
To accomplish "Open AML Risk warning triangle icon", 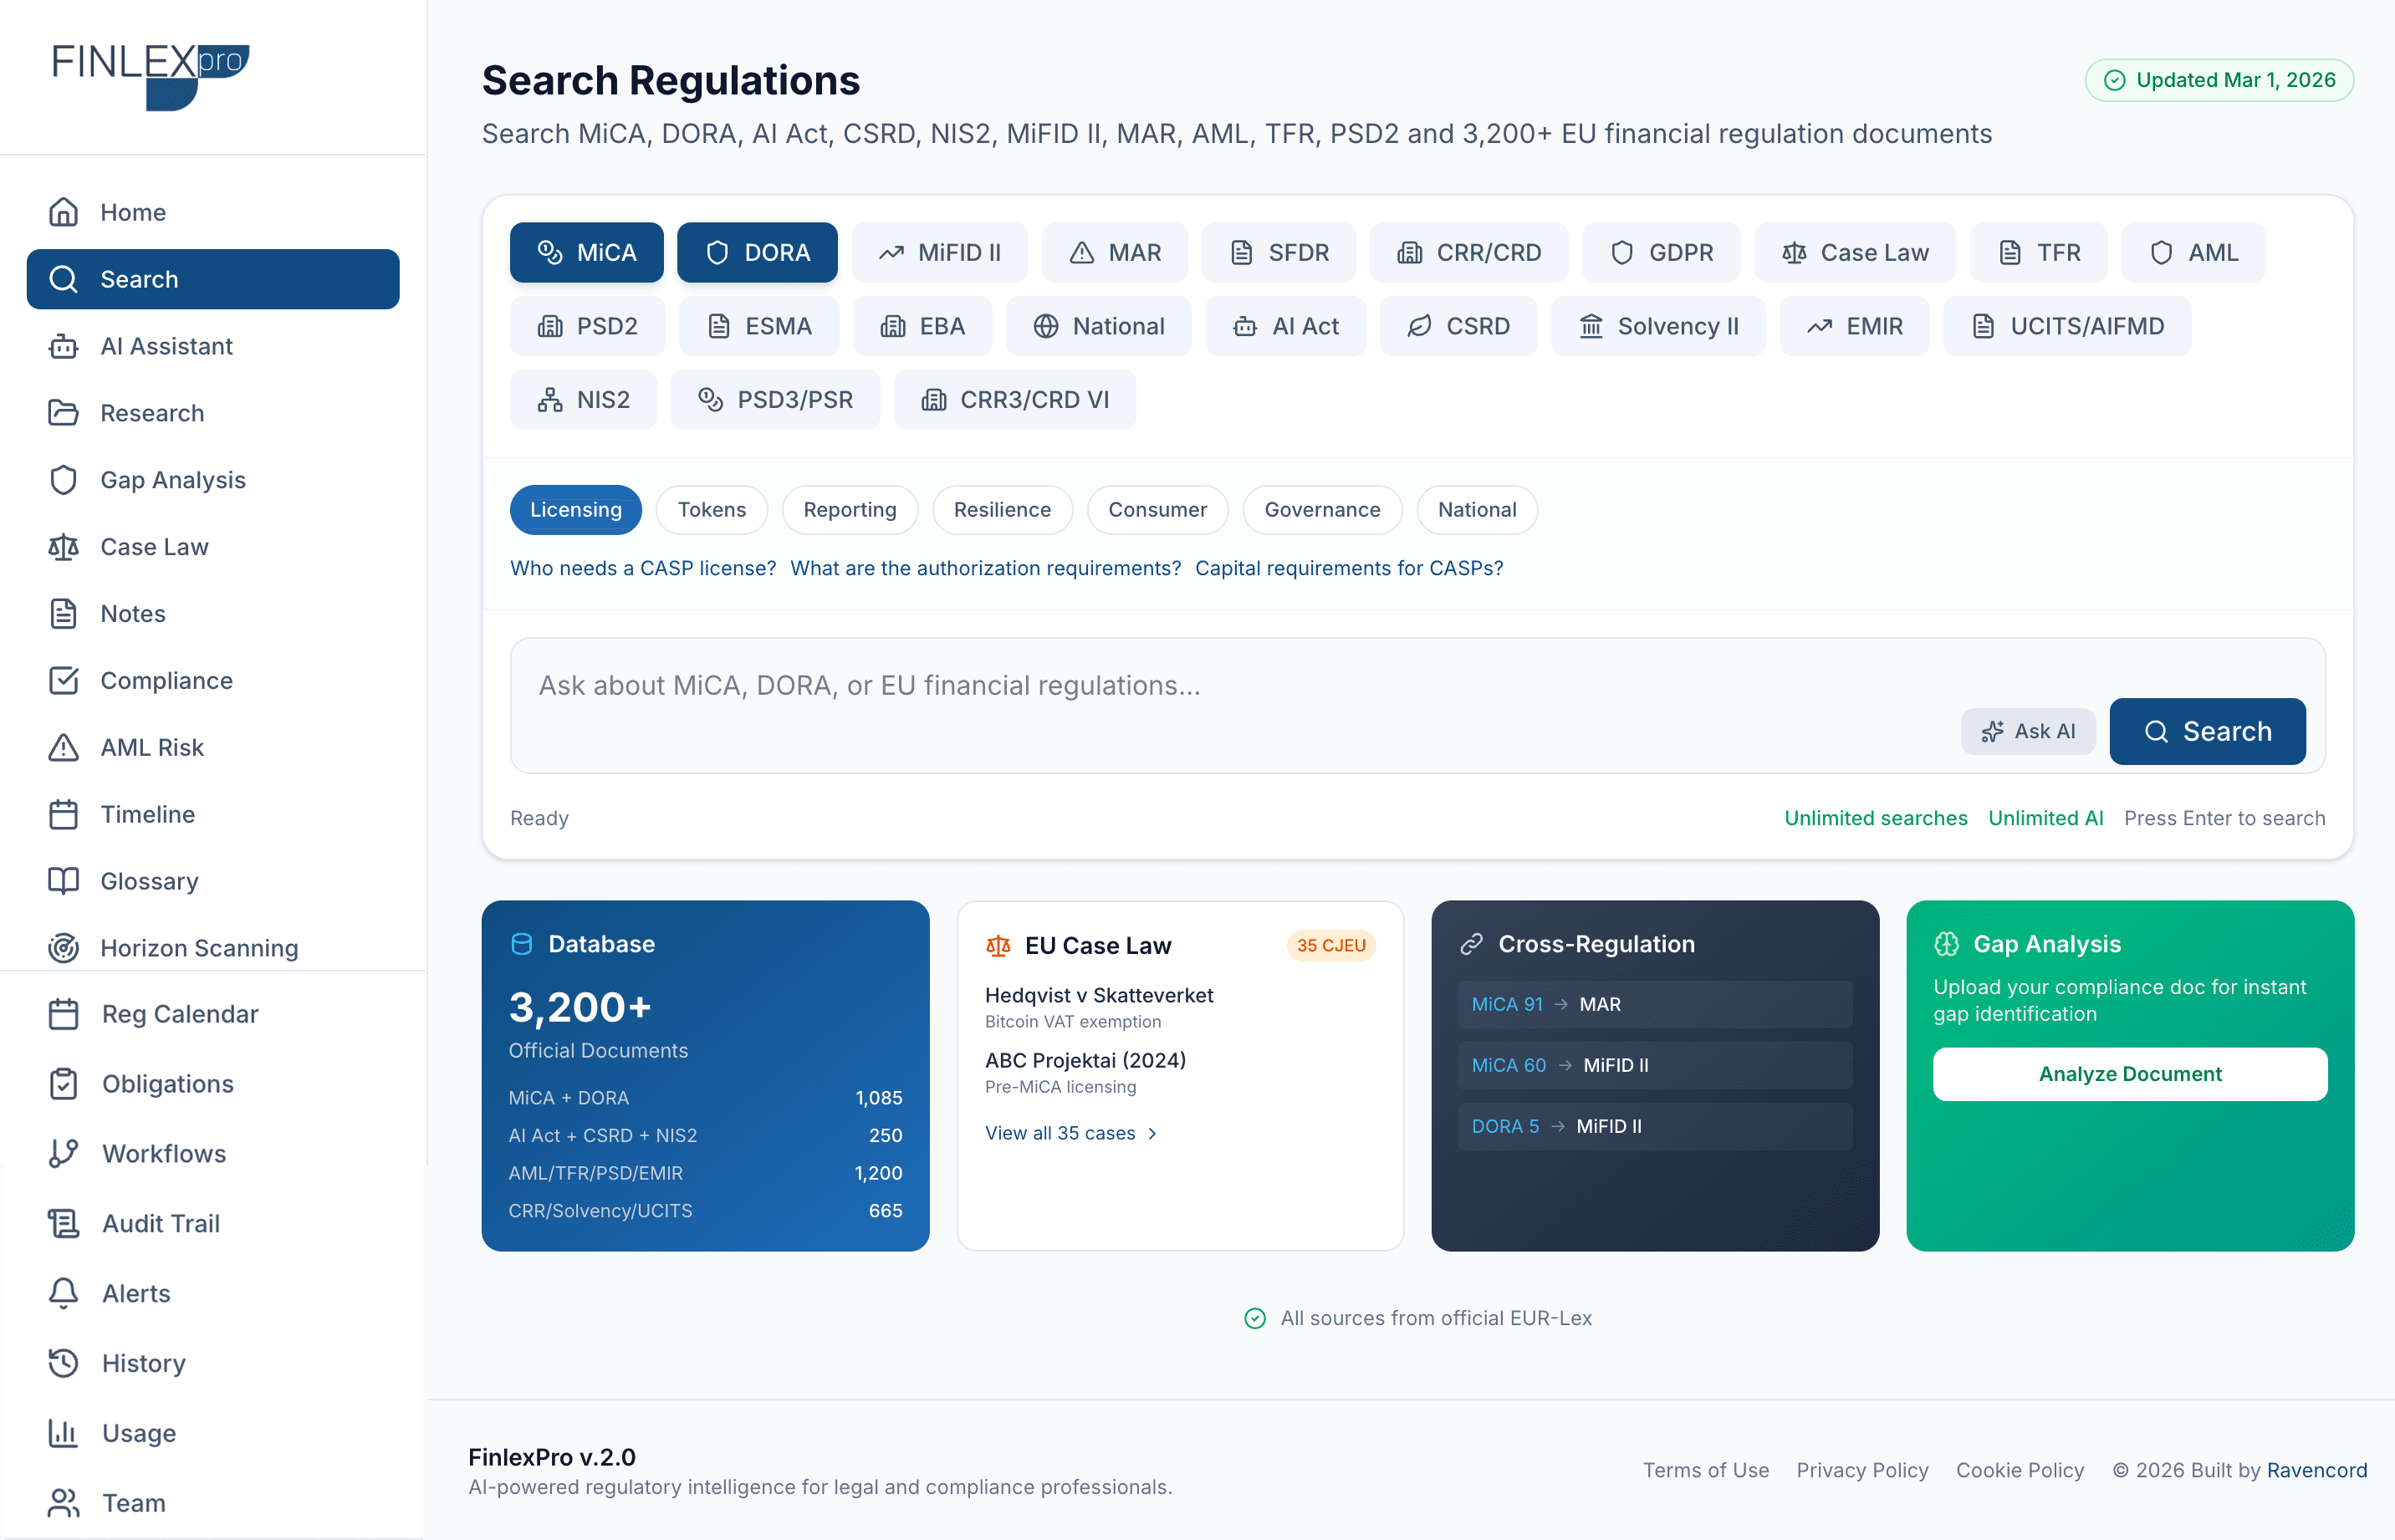I will click(x=63, y=748).
